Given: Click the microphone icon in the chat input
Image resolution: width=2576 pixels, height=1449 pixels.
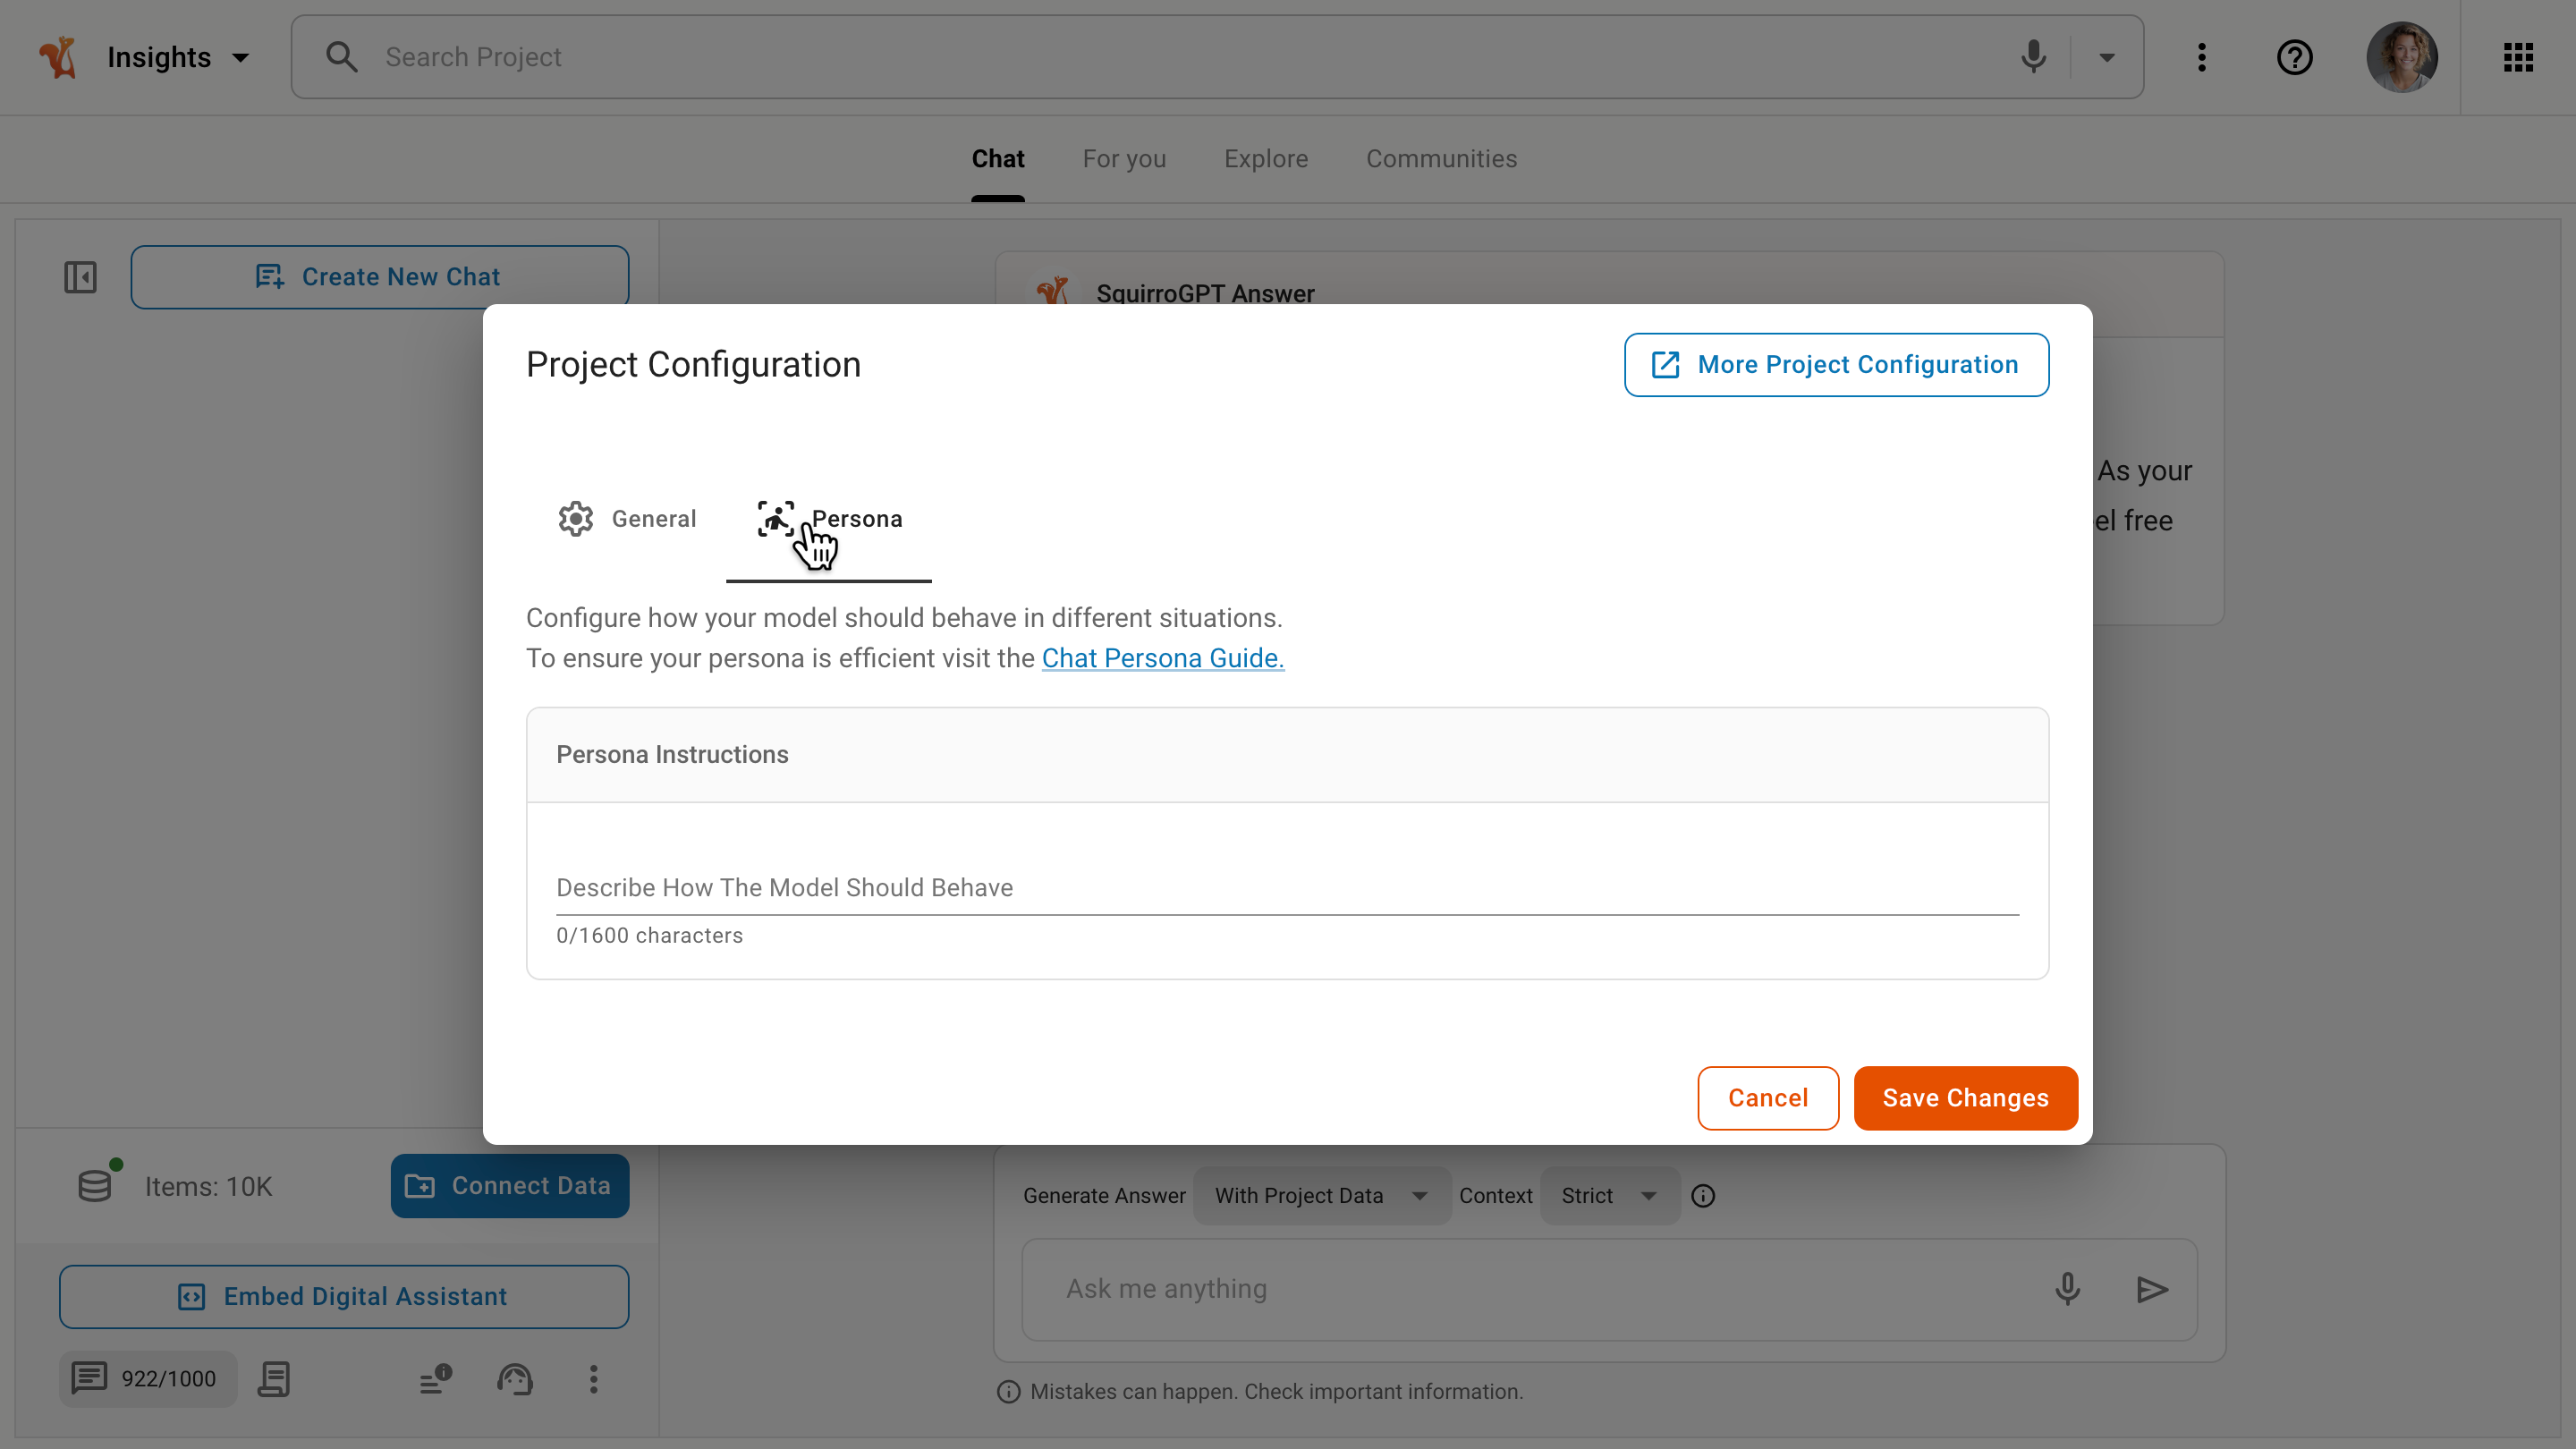Looking at the screenshot, I should (x=2066, y=1289).
